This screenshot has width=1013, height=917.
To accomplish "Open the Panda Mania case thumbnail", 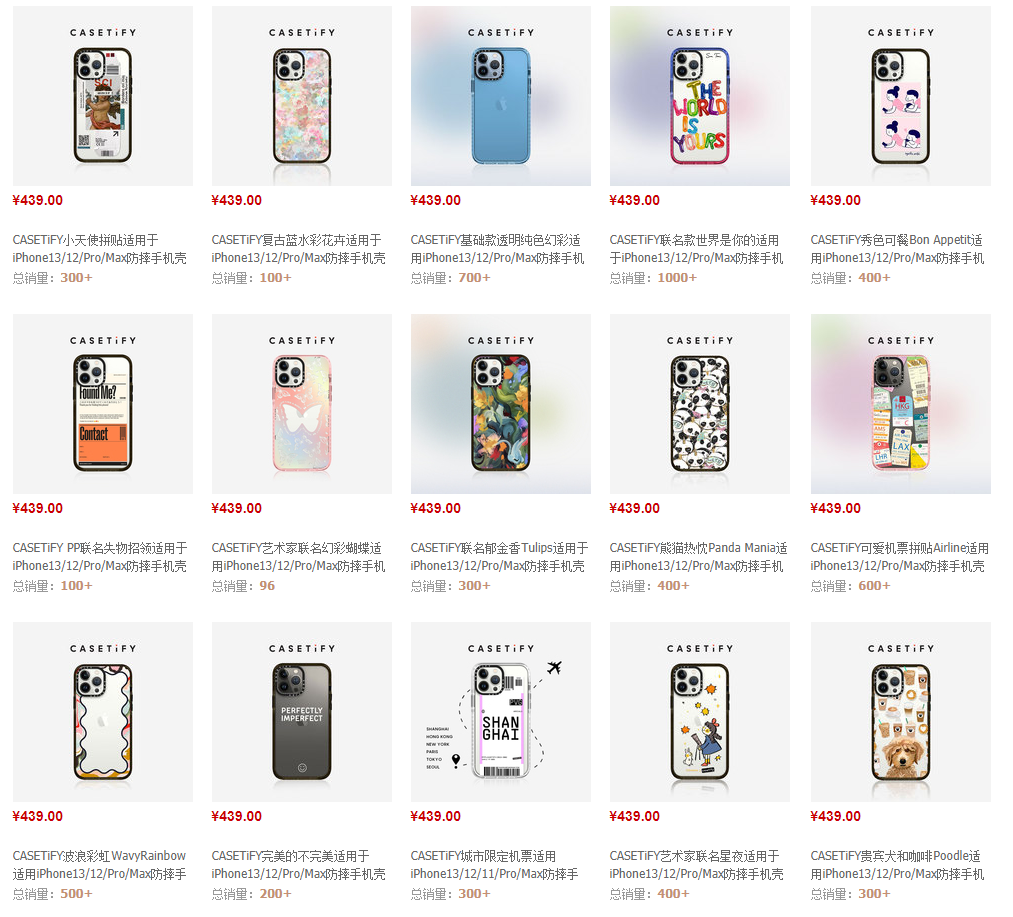I will pos(700,404).
